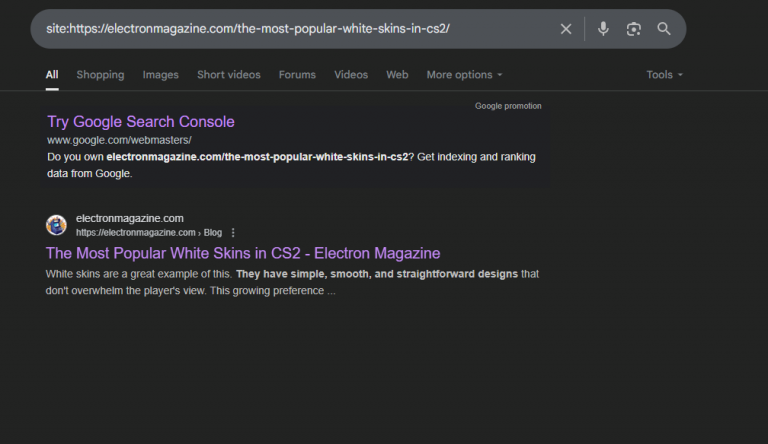This screenshot has height=444, width=768.
Task: Open The Most Popular White Skins in CS2 result
Action: [243, 253]
